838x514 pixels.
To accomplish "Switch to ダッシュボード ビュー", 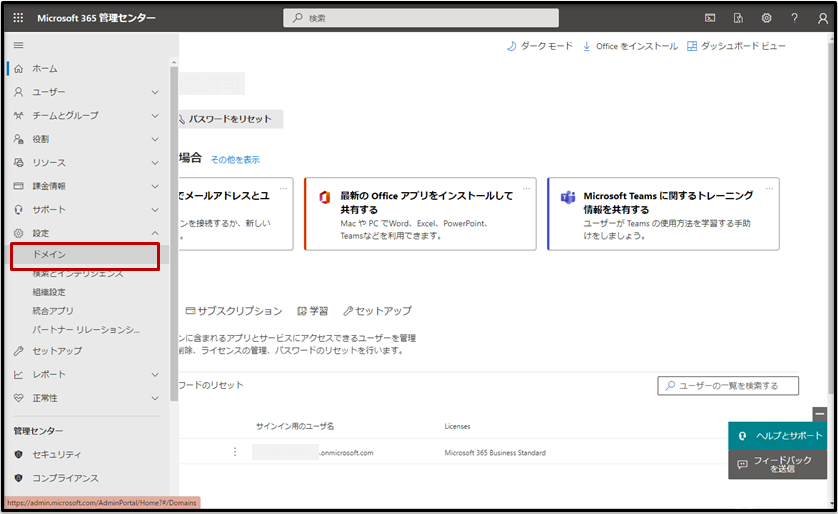I will (x=736, y=46).
